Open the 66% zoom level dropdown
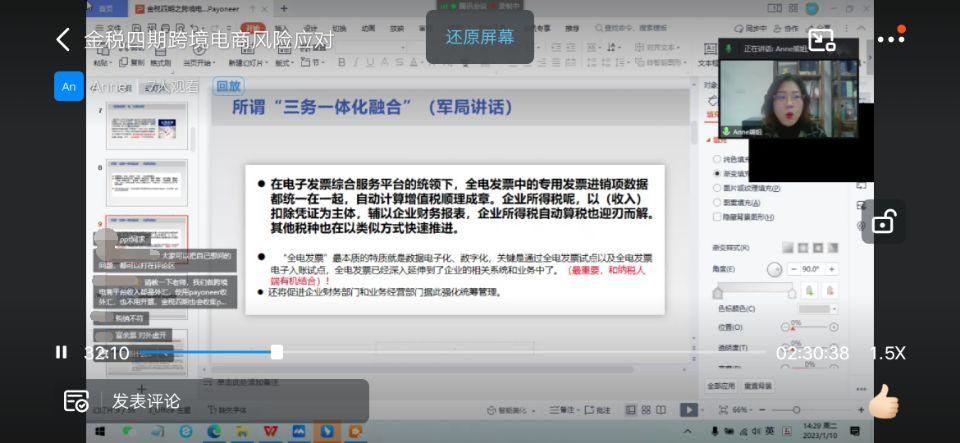960x443 pixels. pos(744,410)
